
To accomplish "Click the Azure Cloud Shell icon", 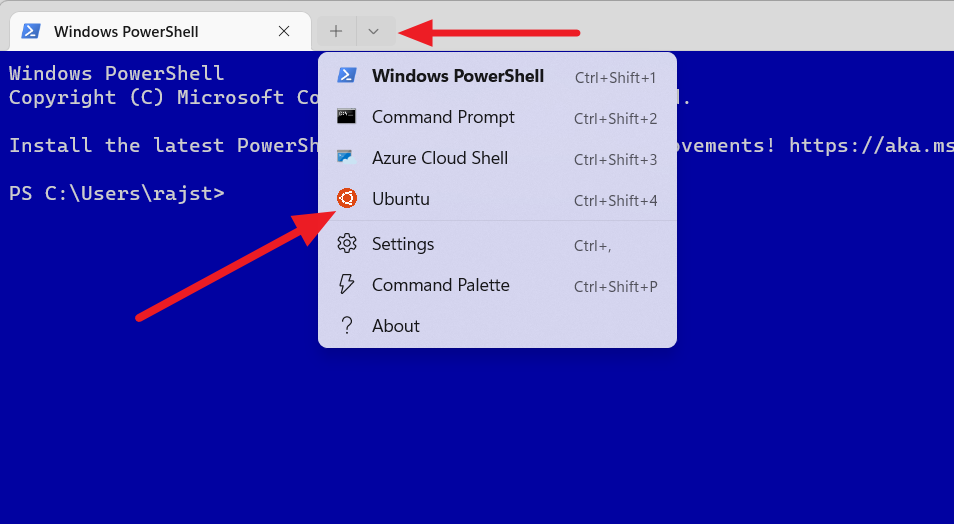I will 347,158.
